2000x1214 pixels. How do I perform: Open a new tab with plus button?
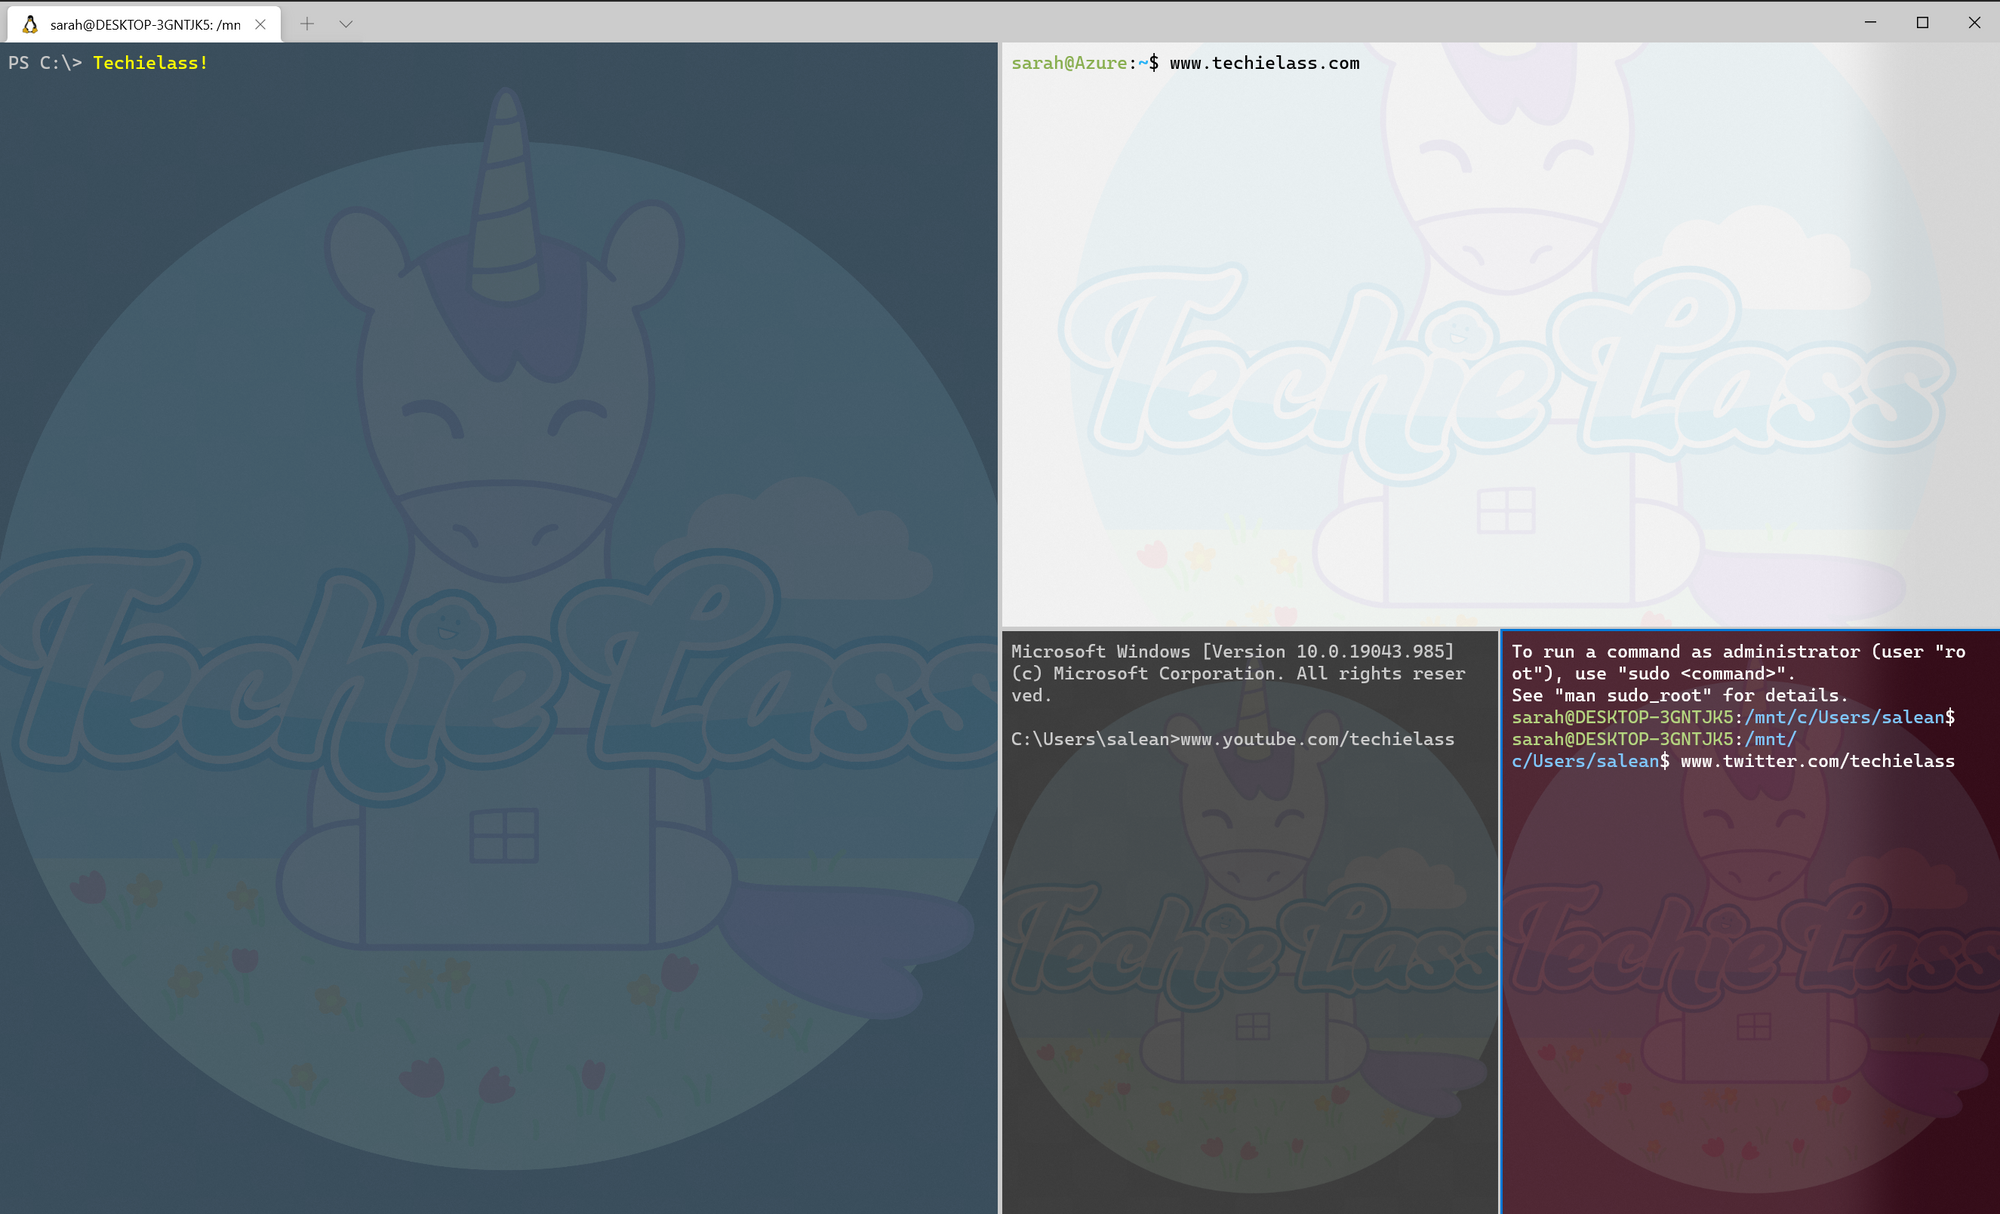point(307,24)
